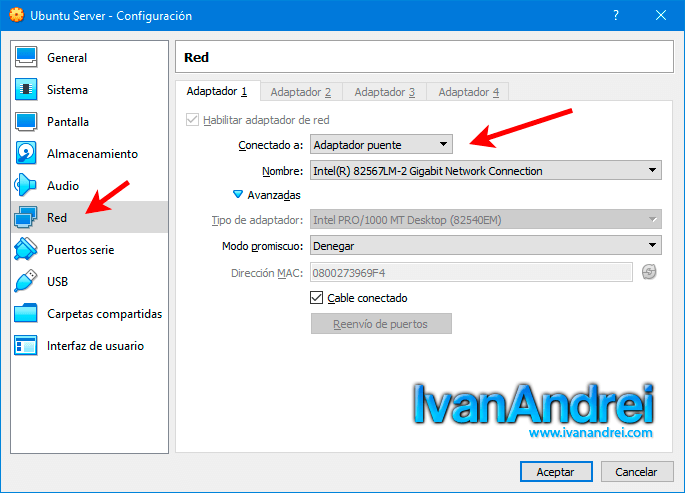Select the Pantalla label in sidebar
The image size is (685, 493).
tap(68, 121)
